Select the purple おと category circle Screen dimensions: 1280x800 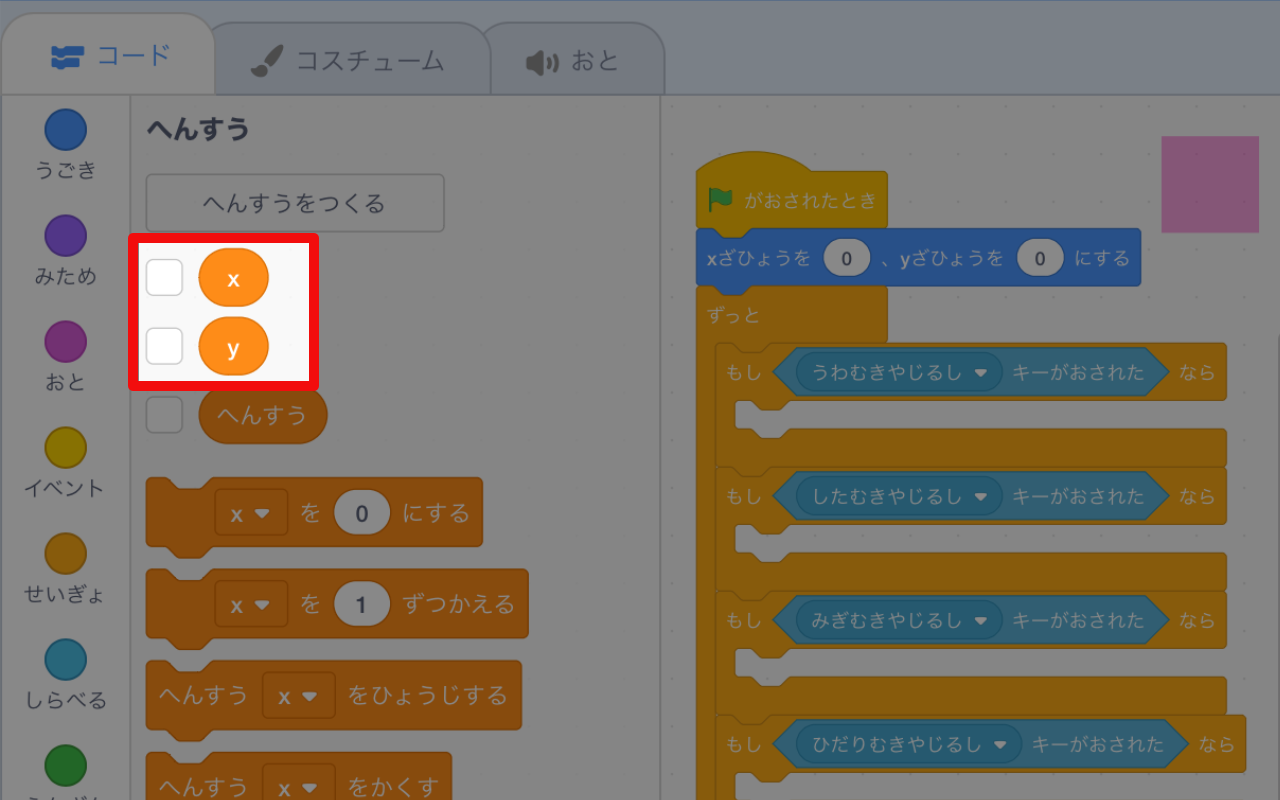[66, 342]
